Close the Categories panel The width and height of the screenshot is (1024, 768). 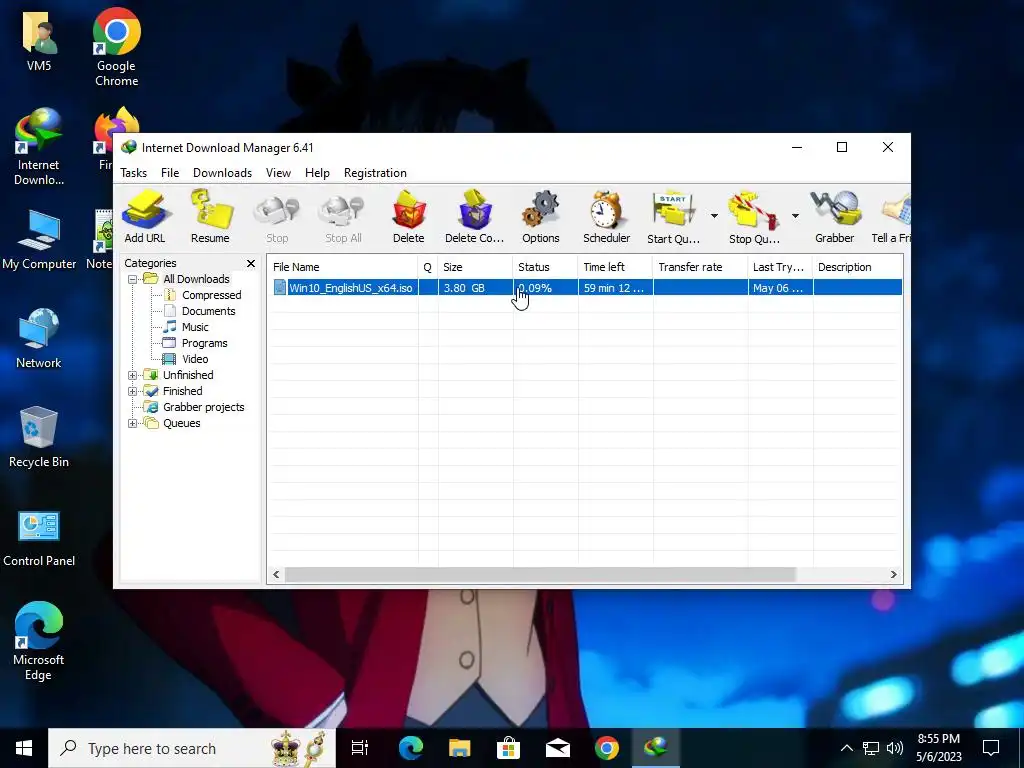(251, 263)
